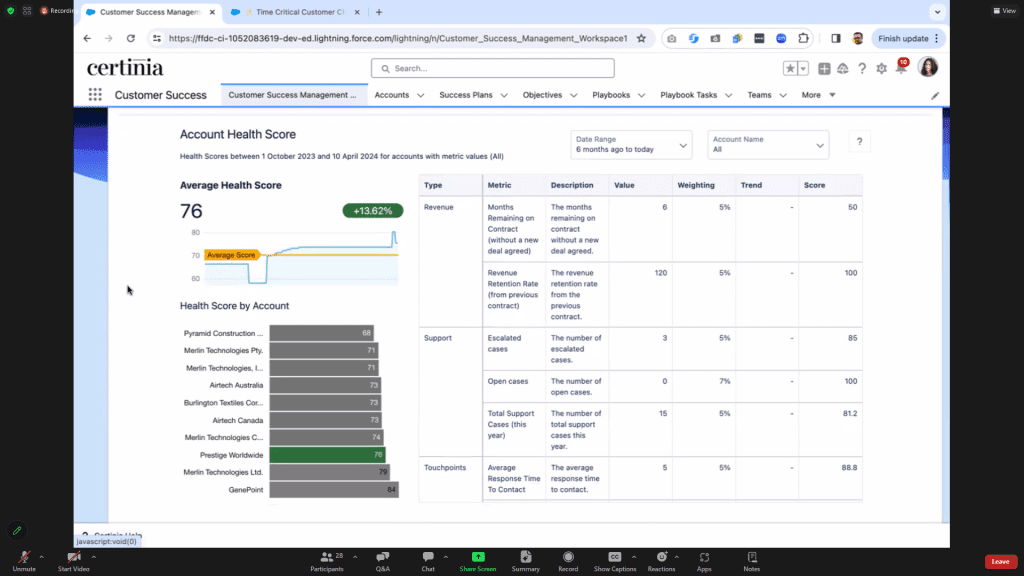The height and width of the screenshot is (576, 1024).
Task: Open the Teams navigation tab
Action: pos(760,95)
